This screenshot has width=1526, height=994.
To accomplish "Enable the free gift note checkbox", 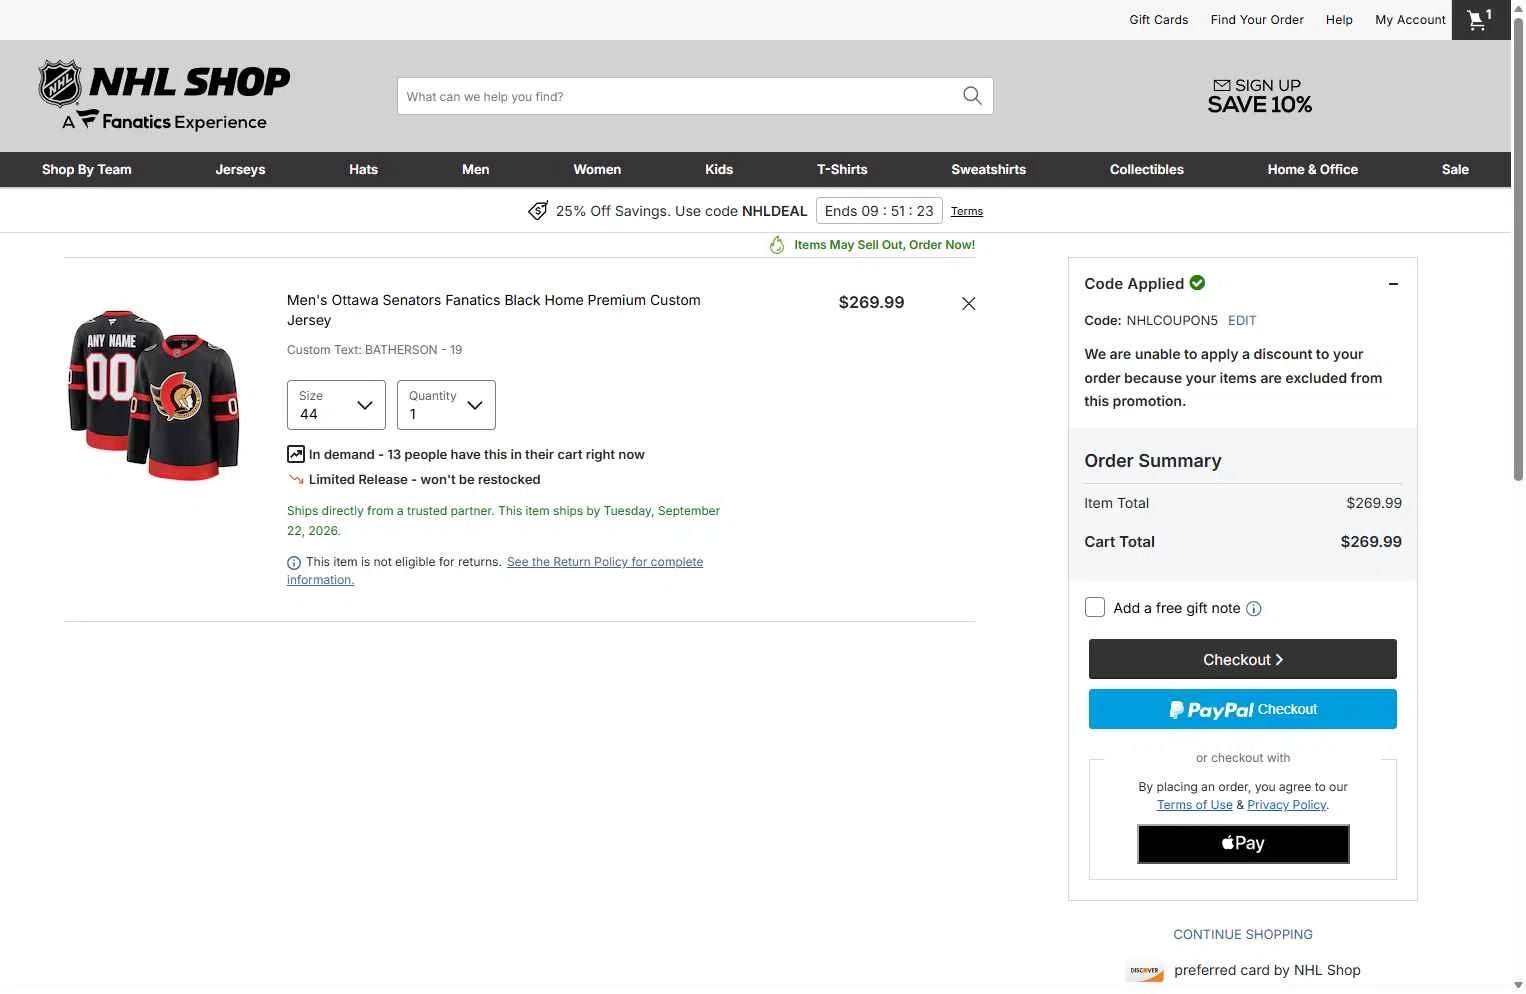I will point(1095,608).
